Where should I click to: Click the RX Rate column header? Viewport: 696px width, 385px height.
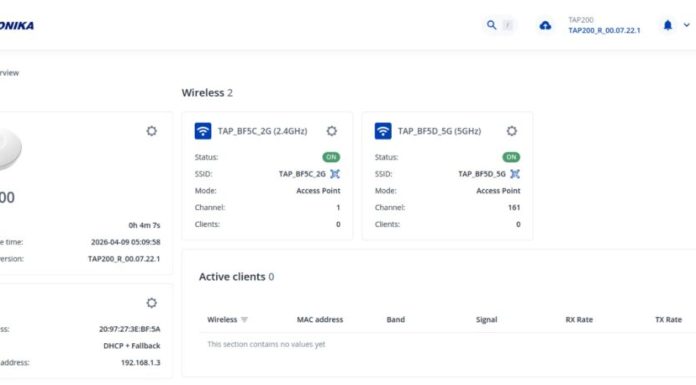pyautogui.click(x=579, y=320)
